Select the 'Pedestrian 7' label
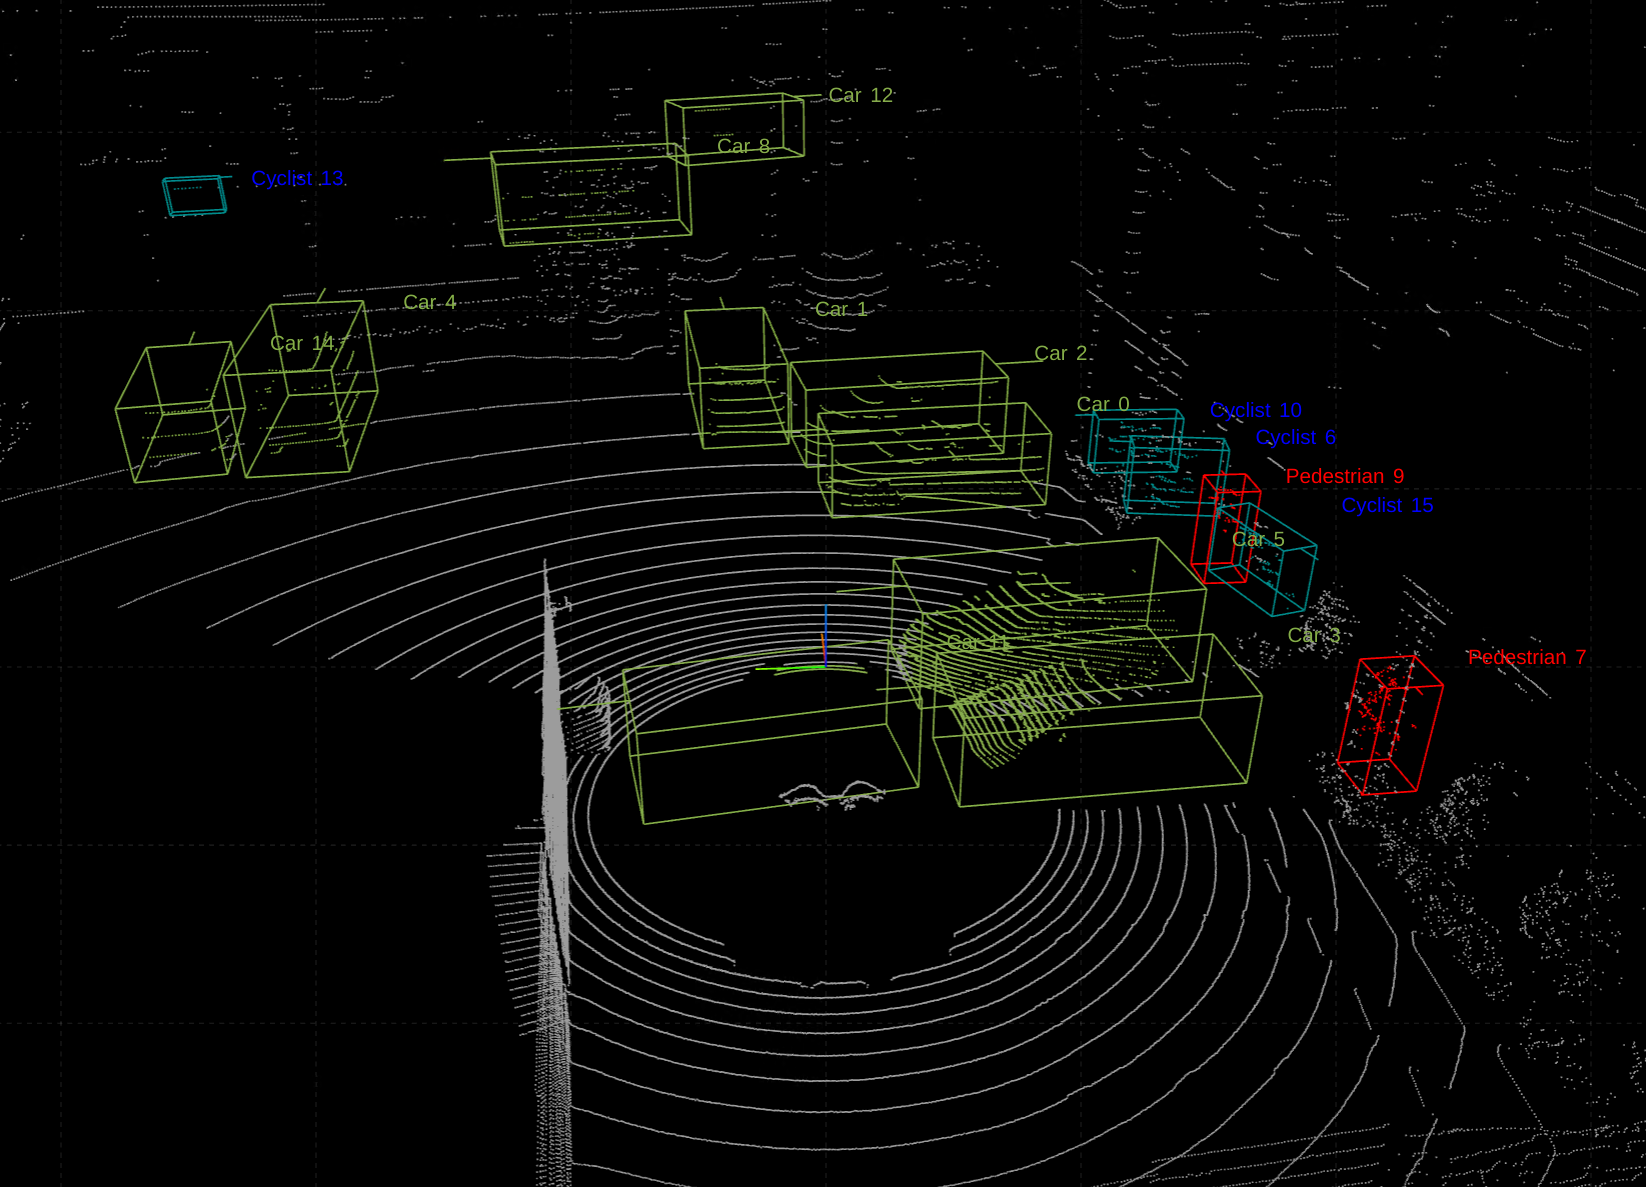1646x1187 pixels. tap(1526, 657)
